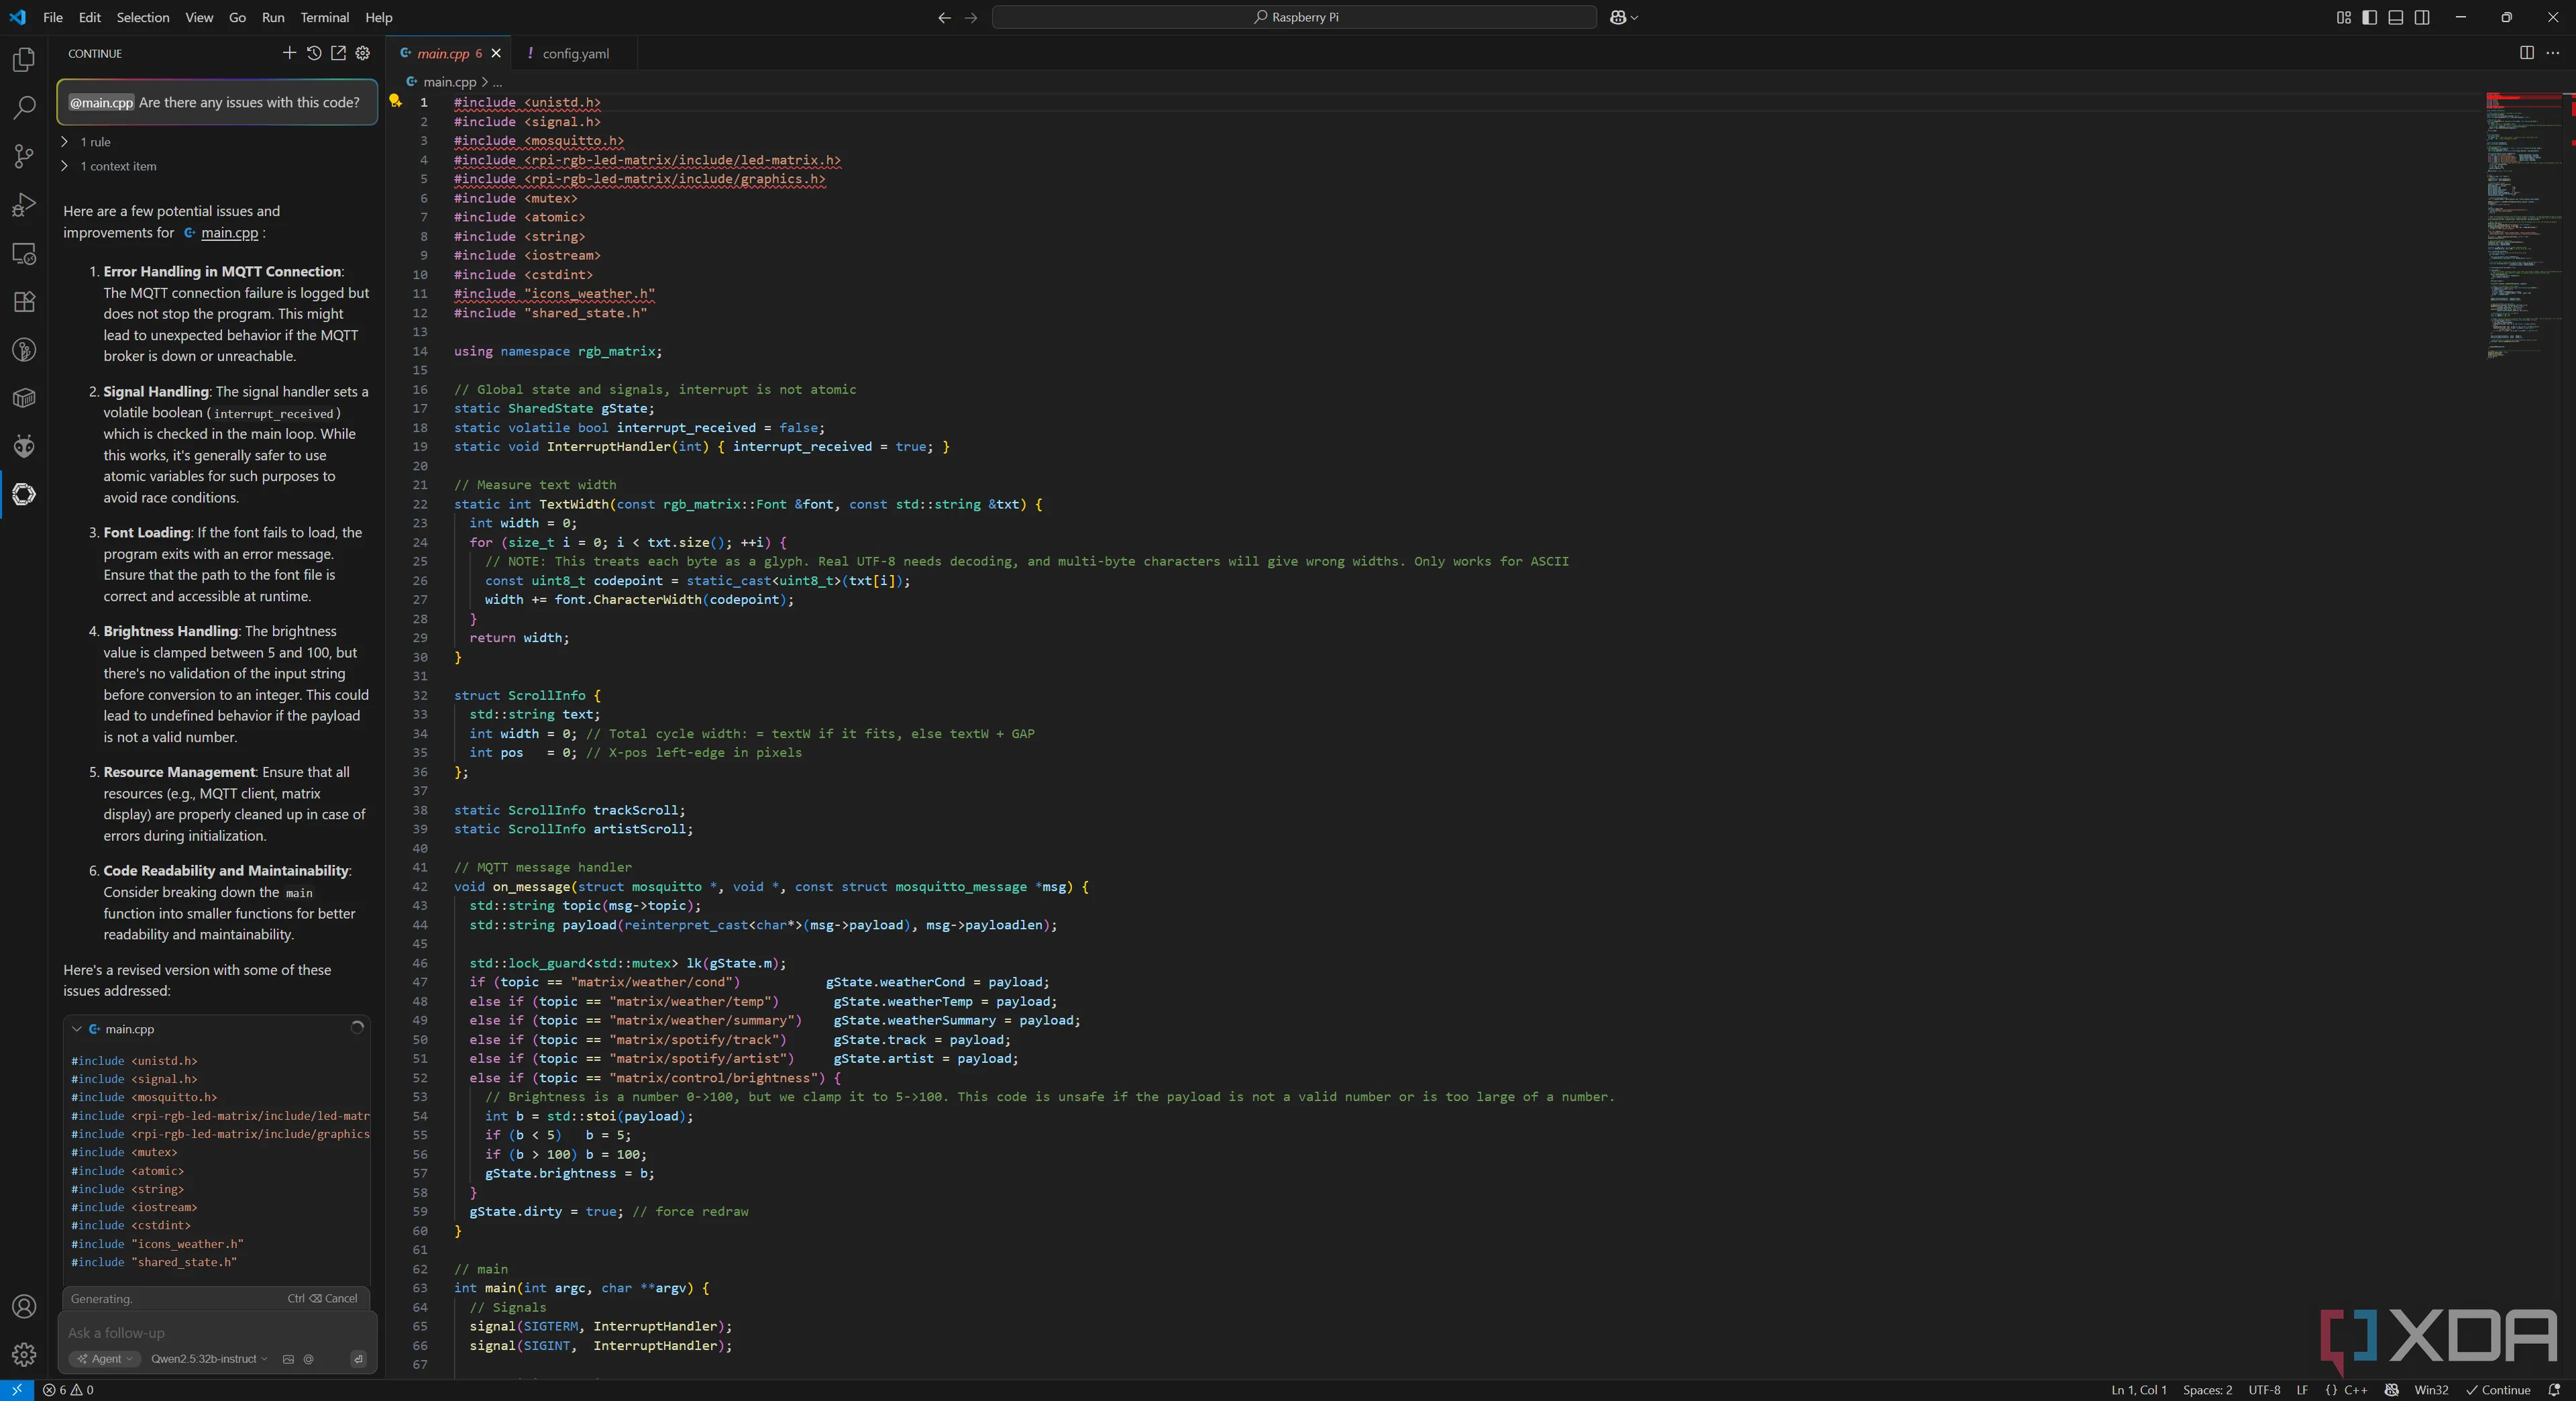Open the Go menu
This screenshot has width=2576, height=1401.
237,17
